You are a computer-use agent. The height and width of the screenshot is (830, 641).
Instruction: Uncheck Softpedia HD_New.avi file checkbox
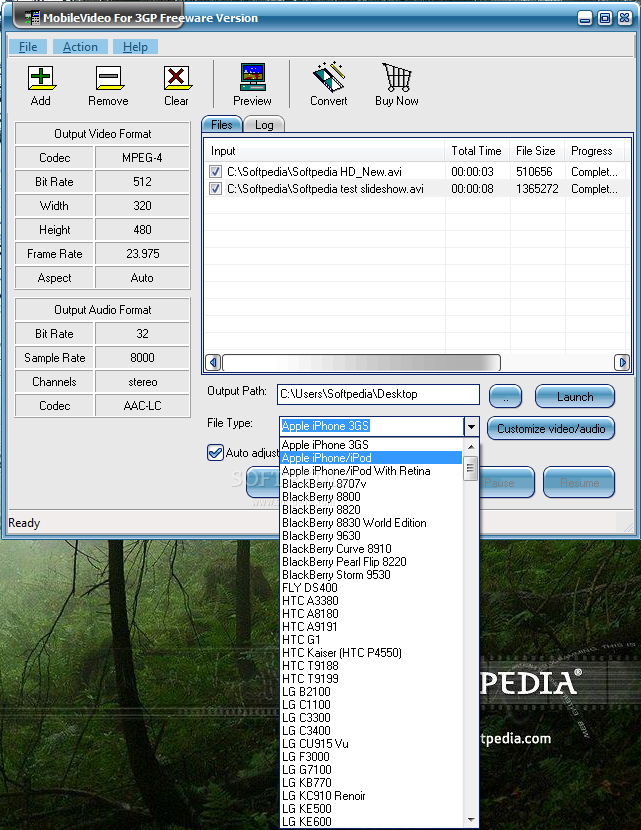point(215,172)
